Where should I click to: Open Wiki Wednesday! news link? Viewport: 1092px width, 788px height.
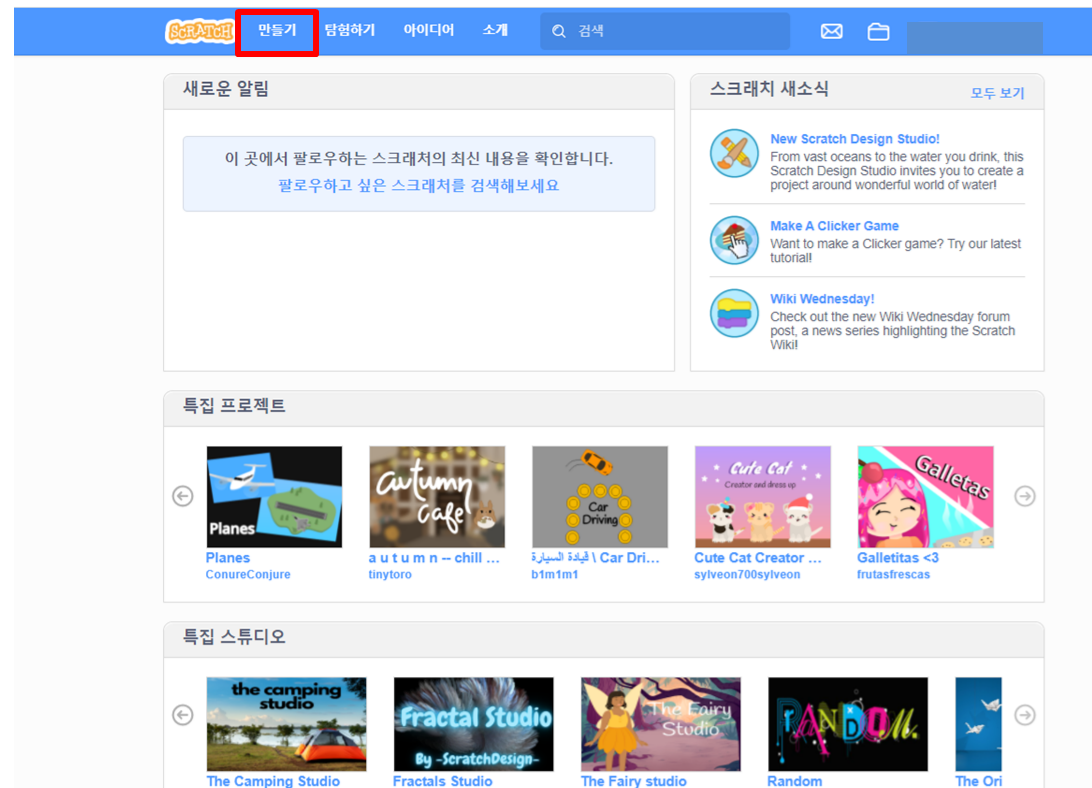822,299
